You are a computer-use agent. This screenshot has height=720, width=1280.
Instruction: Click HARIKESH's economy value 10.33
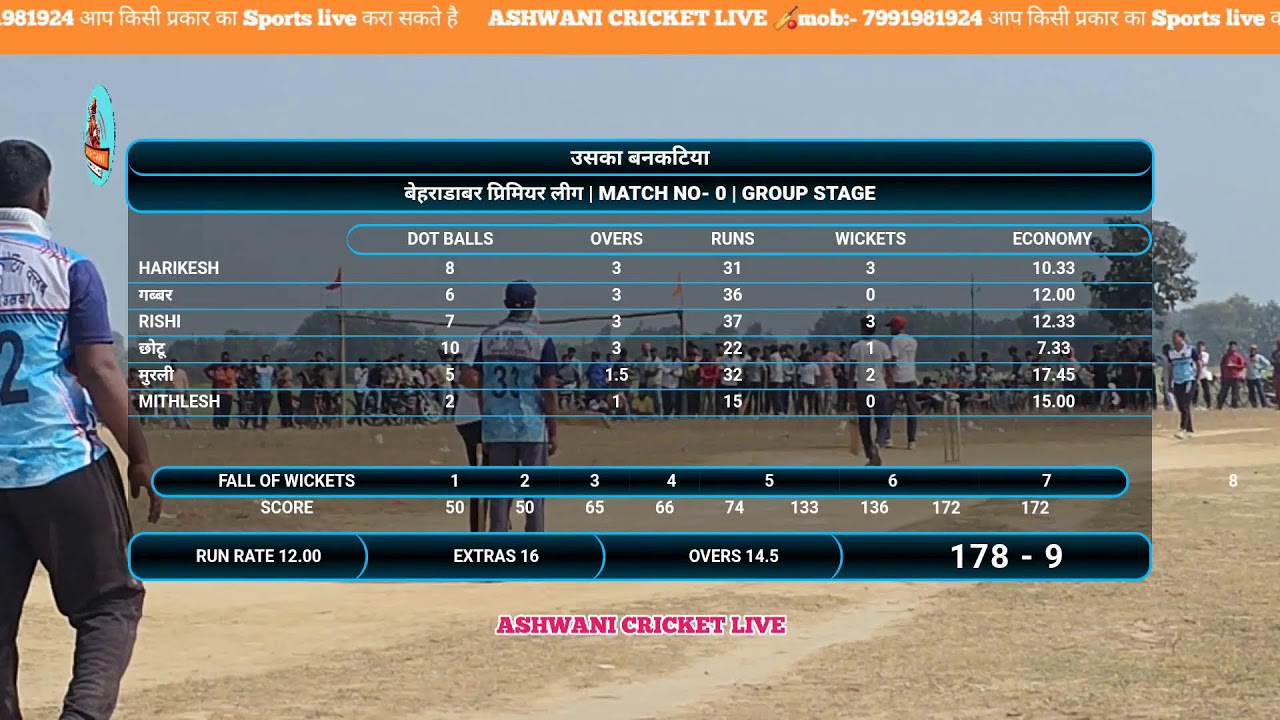(1054, 268)
